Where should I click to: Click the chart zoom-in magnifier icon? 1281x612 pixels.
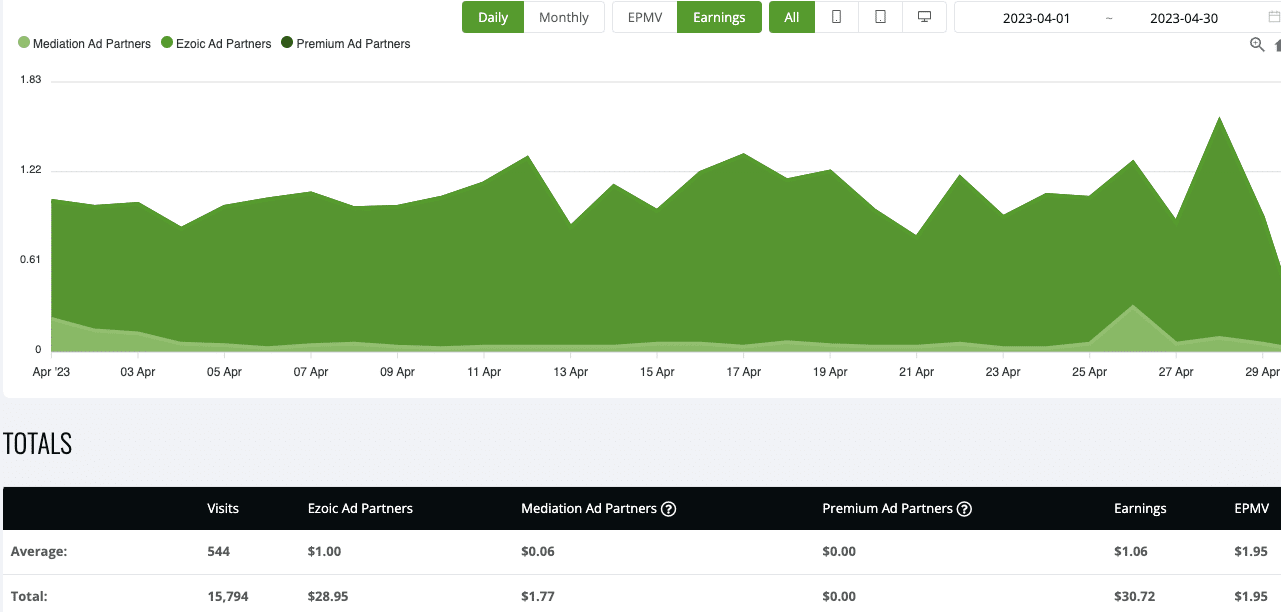[x=1257, y=44]
